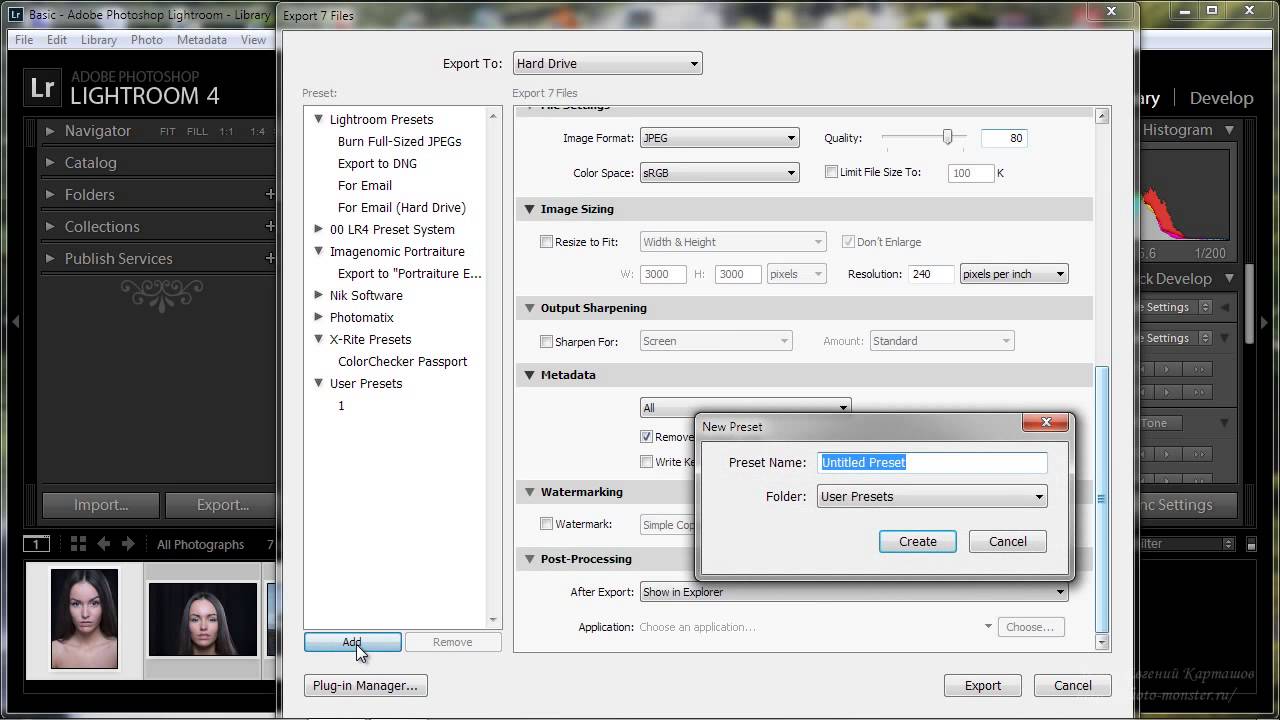Click the Preset Name text field

tap(932, 462)
